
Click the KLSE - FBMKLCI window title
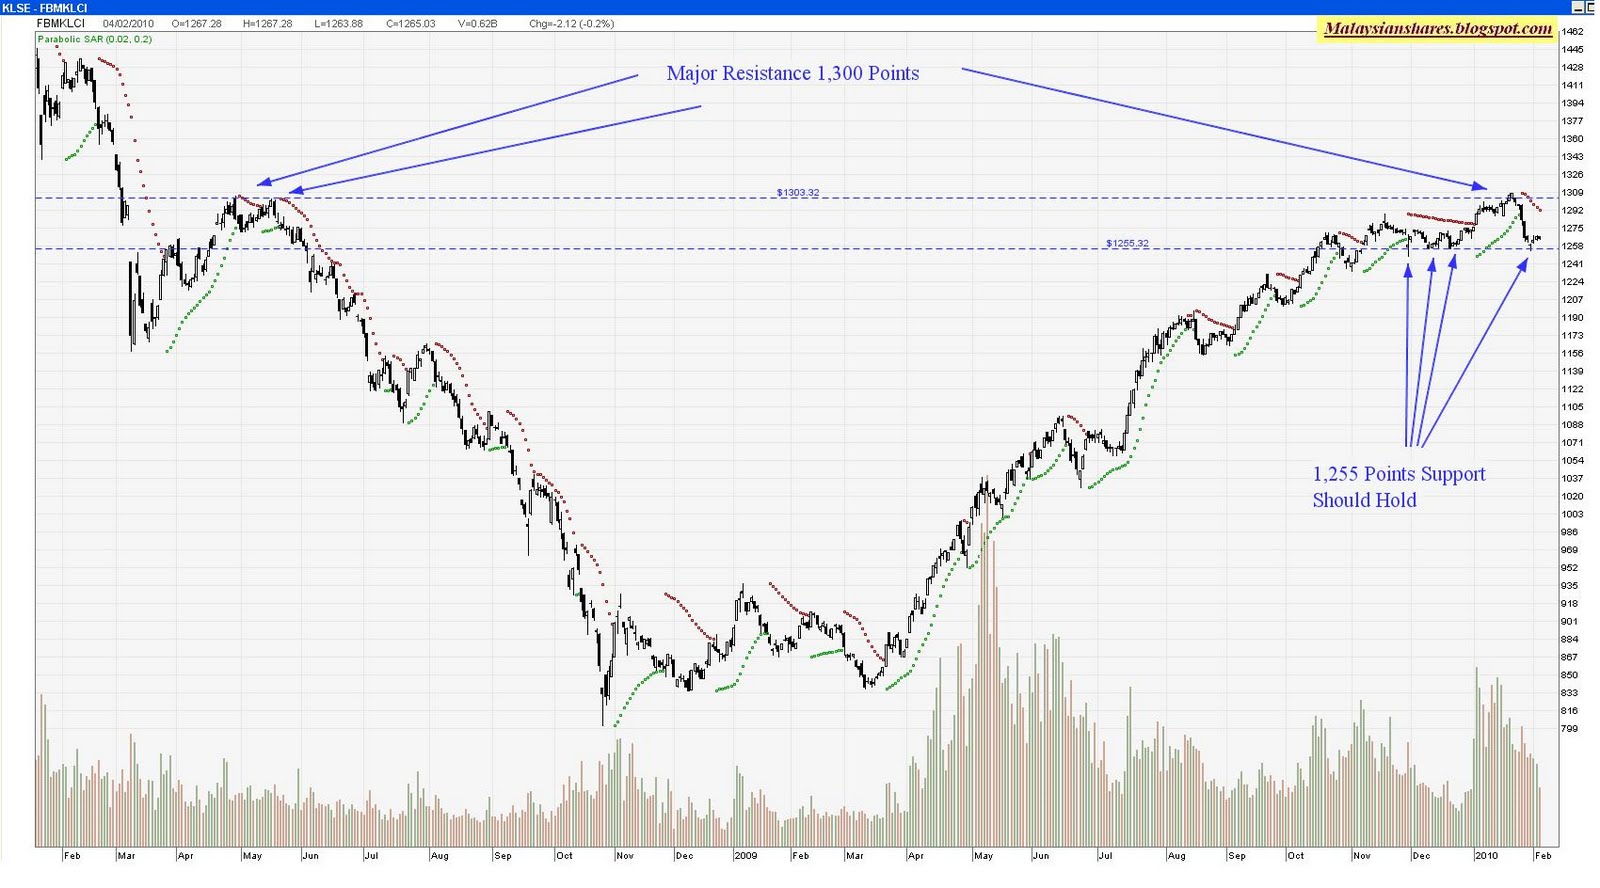click(45, 7)
